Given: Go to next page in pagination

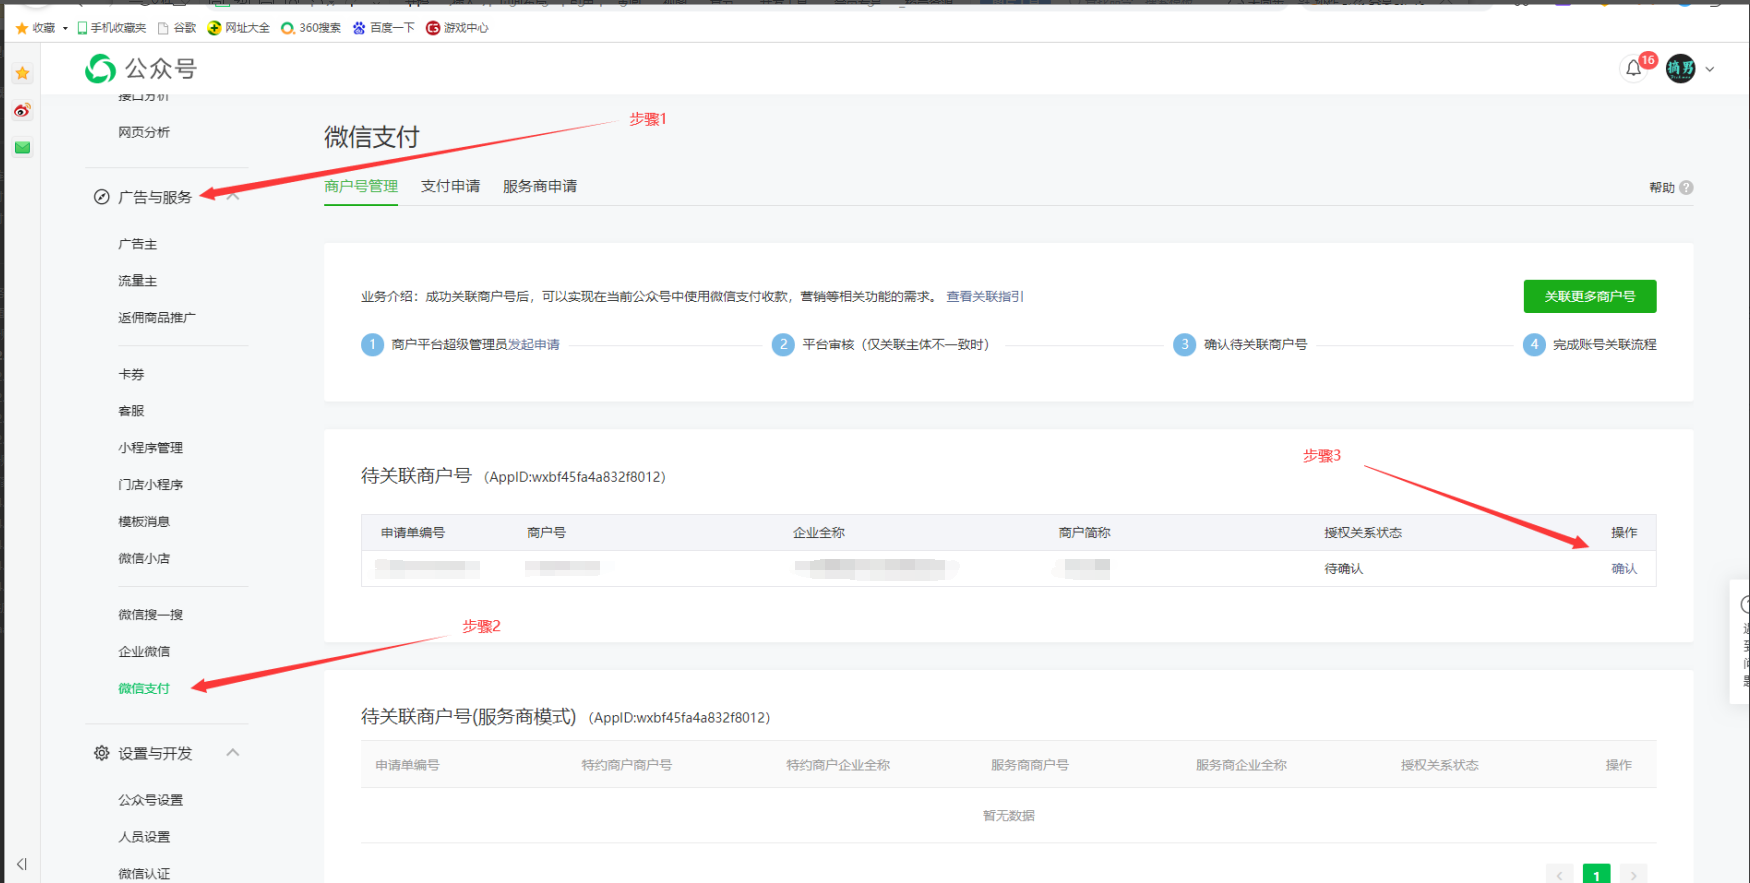Looking at the screenshot, I should pyautogui.click(x=1633, y=875).
